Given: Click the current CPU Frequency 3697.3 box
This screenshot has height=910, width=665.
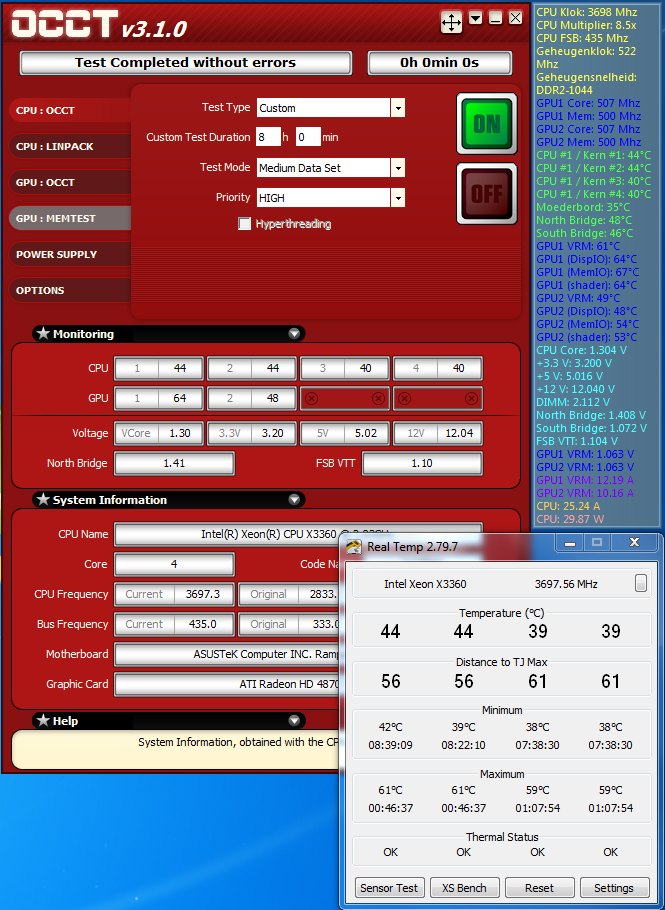Looking at the screenshot, I should point(174,594).
